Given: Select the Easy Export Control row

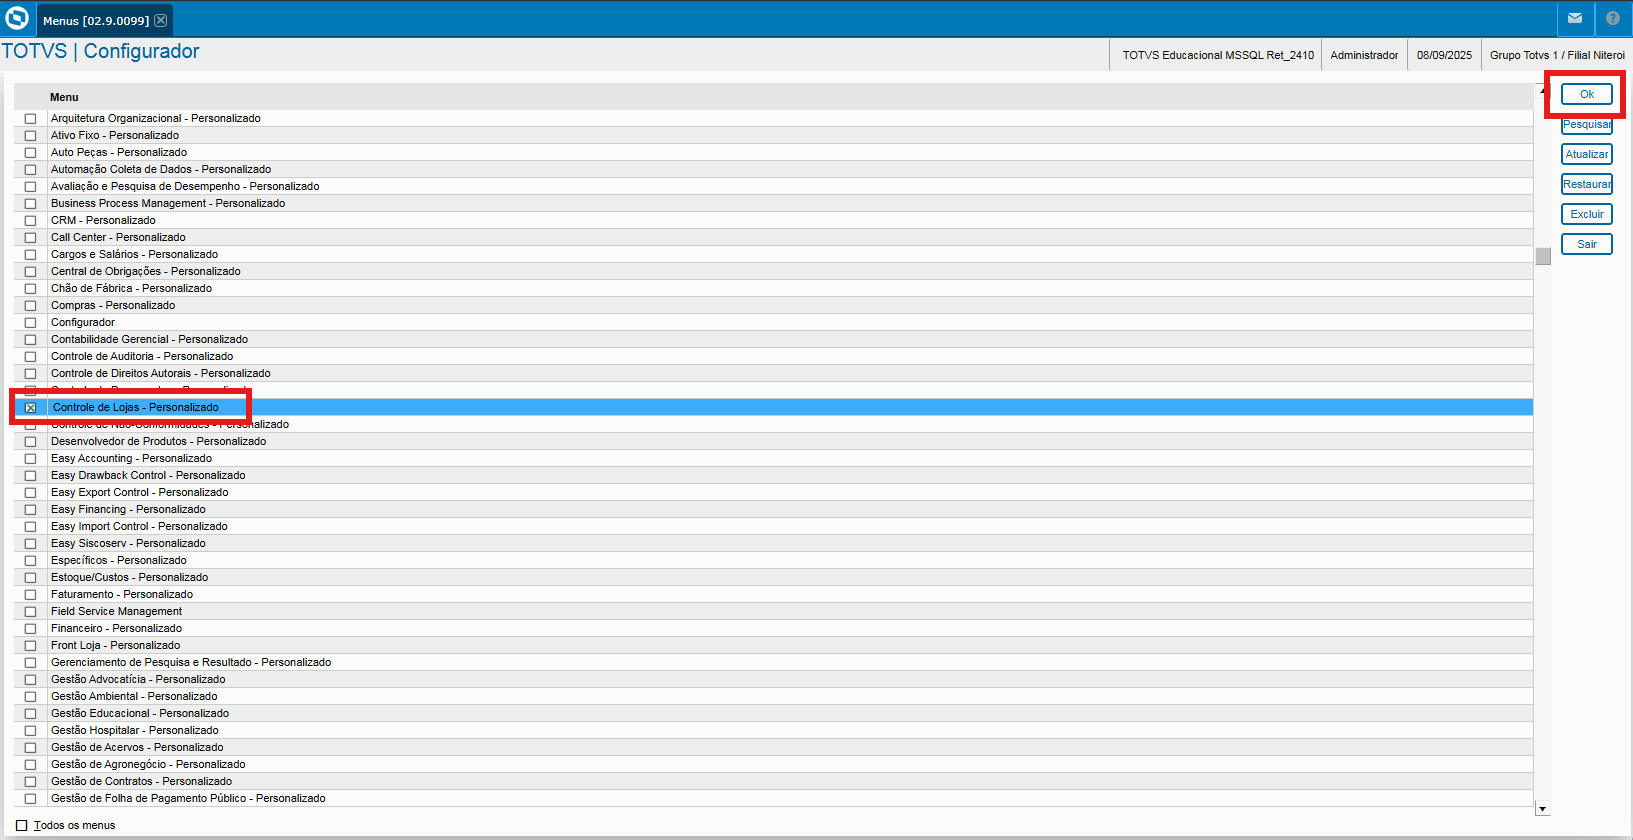Looking at the screenshot, I should point(773,493).
